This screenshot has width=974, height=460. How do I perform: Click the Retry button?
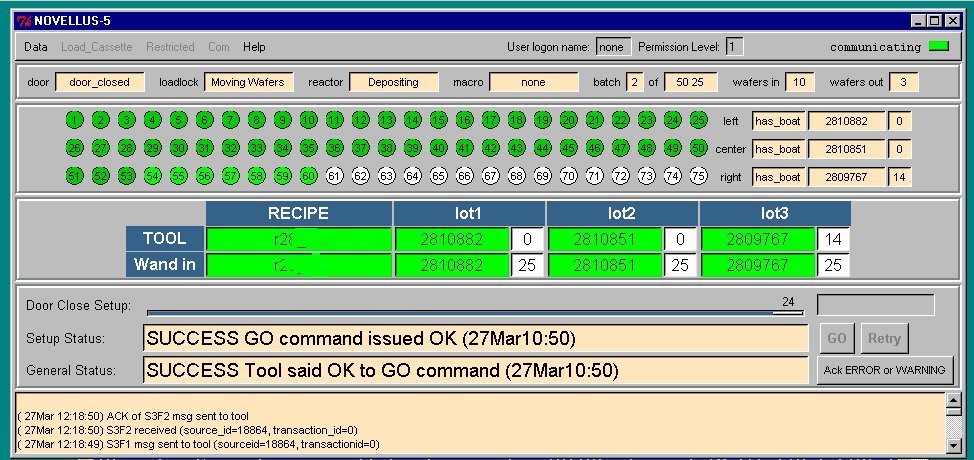coord(885,338)
